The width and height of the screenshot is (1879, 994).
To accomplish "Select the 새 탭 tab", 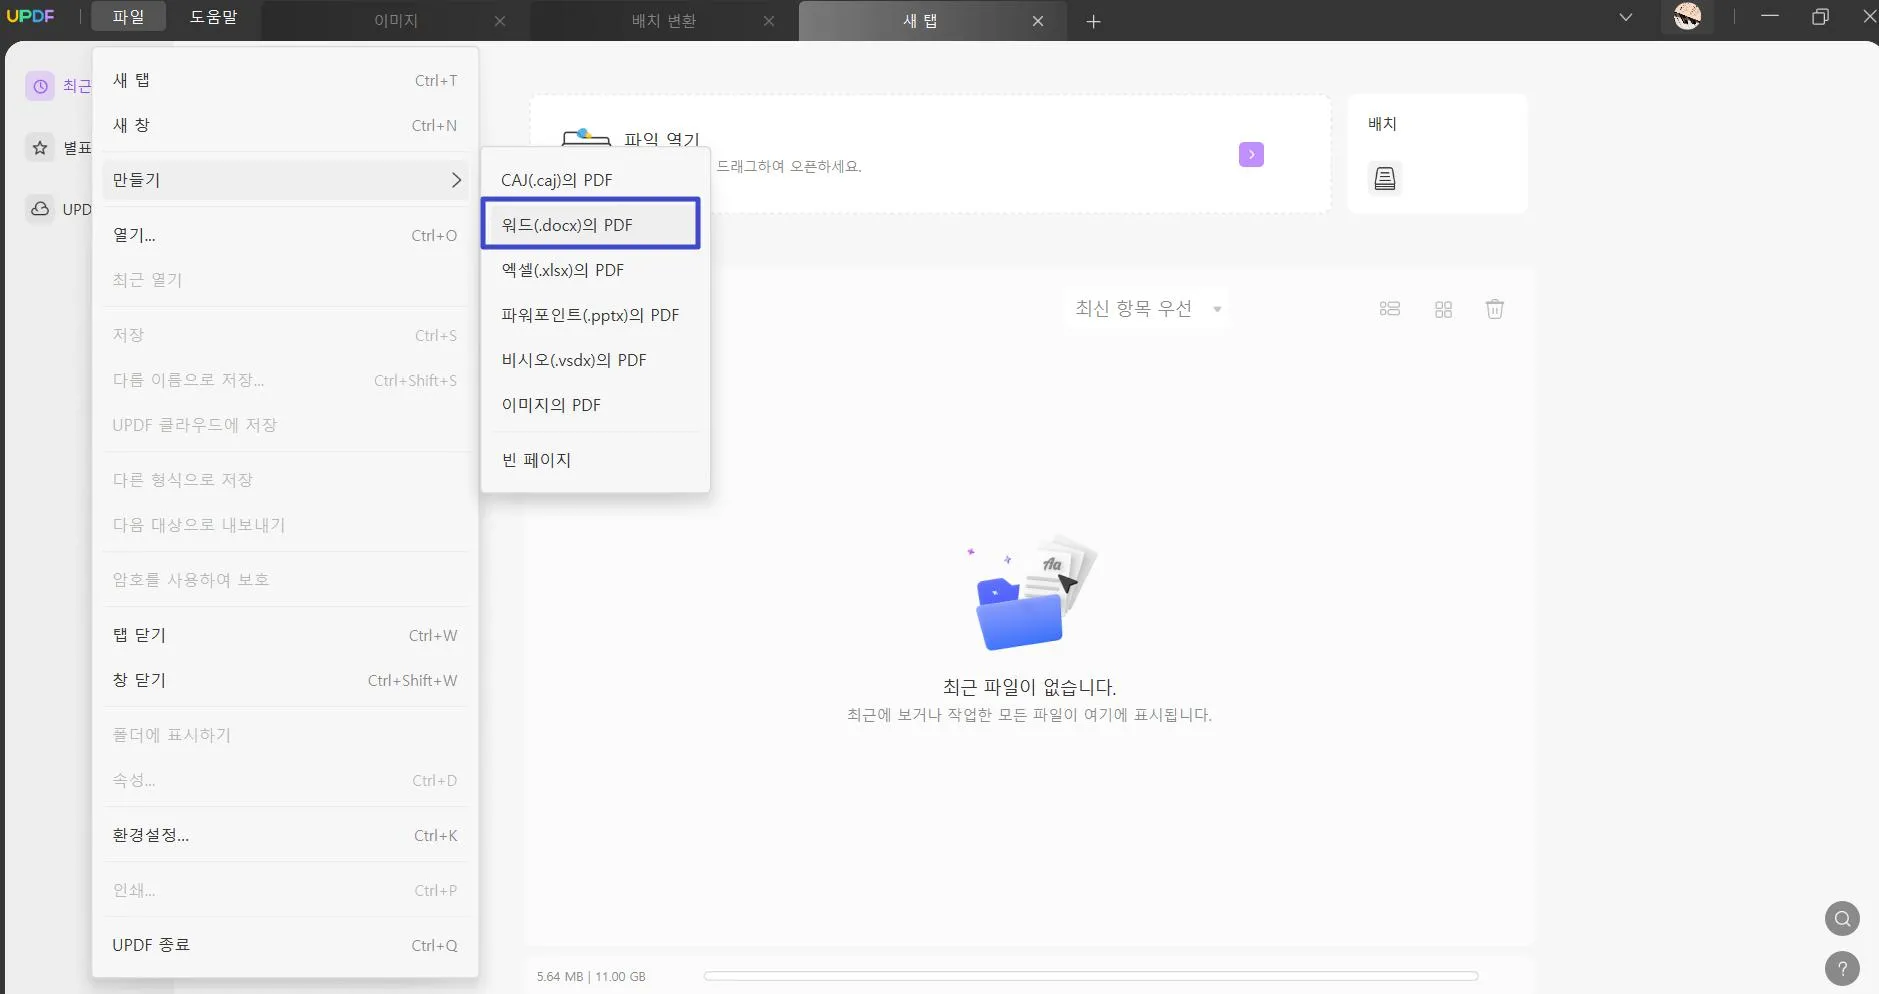I will point(920,21).
